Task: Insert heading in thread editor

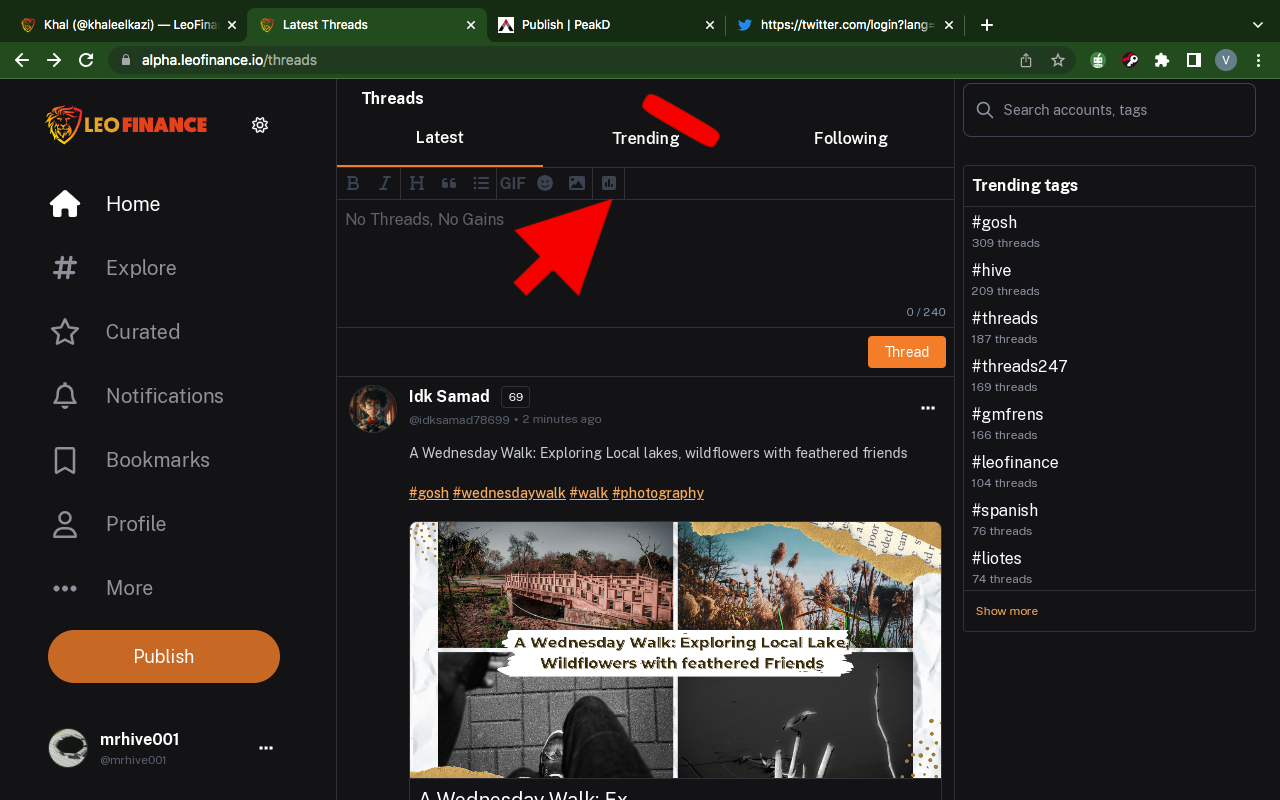Action: [417, 183]
